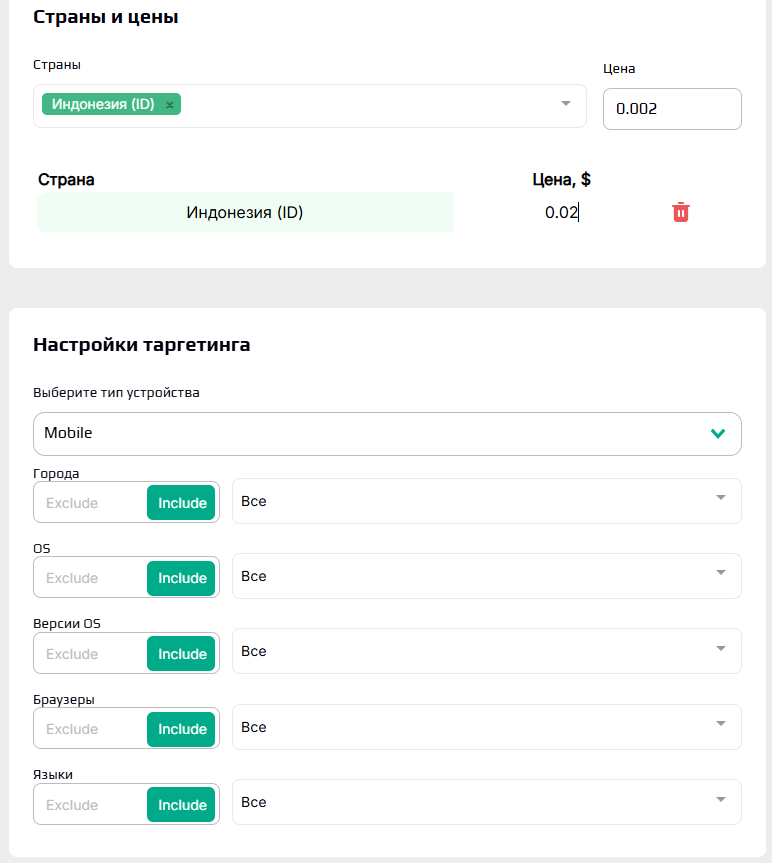Open the Браузеры Все dropdown
This screenshot has width=772, height=863.
click(x=486, y=727)
